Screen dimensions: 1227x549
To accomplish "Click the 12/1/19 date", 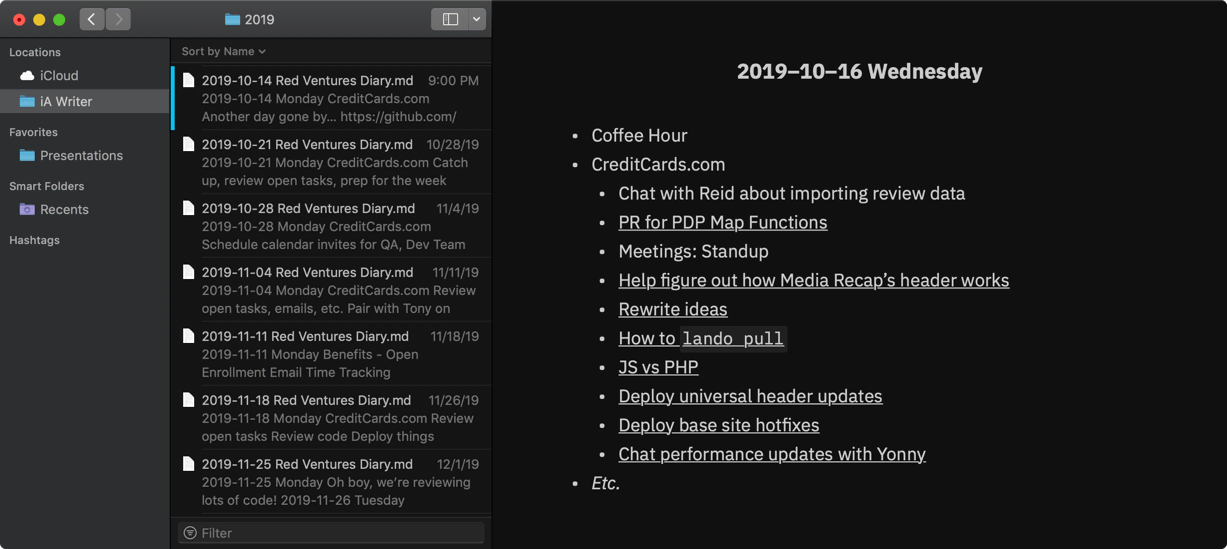I will 457,464.
